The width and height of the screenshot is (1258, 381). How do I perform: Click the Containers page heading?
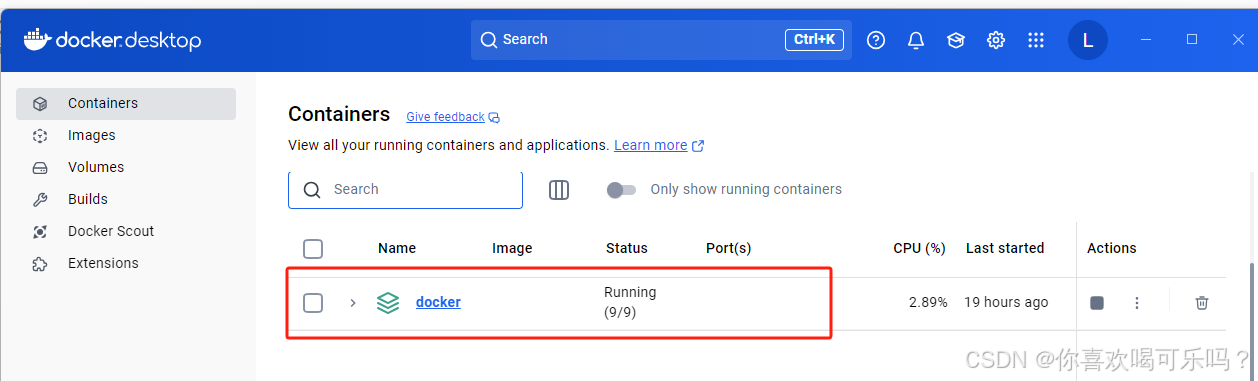(x=339, y=114)
